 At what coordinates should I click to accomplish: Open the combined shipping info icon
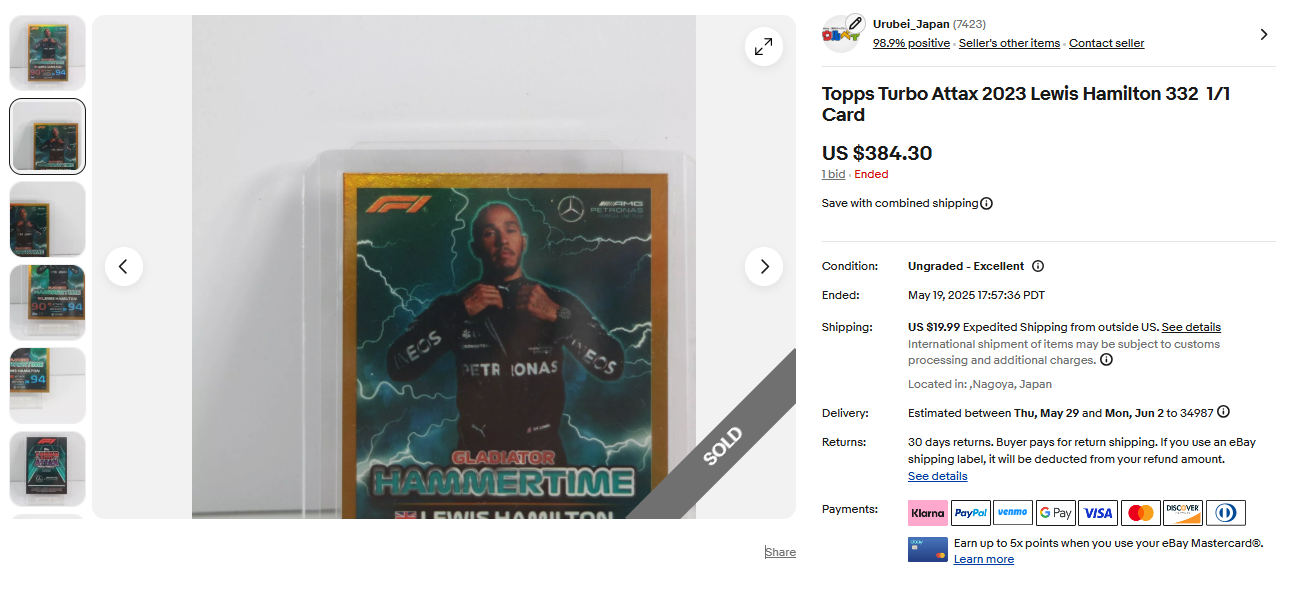click(x=987, y=204)
